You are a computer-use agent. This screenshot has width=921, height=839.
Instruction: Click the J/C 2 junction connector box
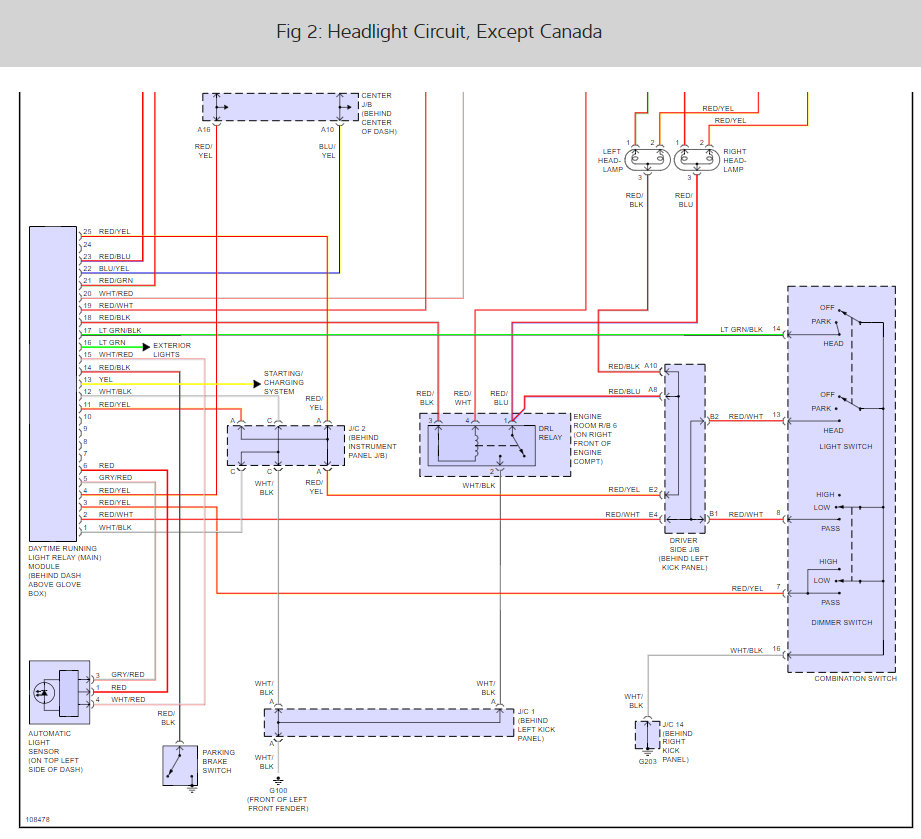(x=286, y=446)
